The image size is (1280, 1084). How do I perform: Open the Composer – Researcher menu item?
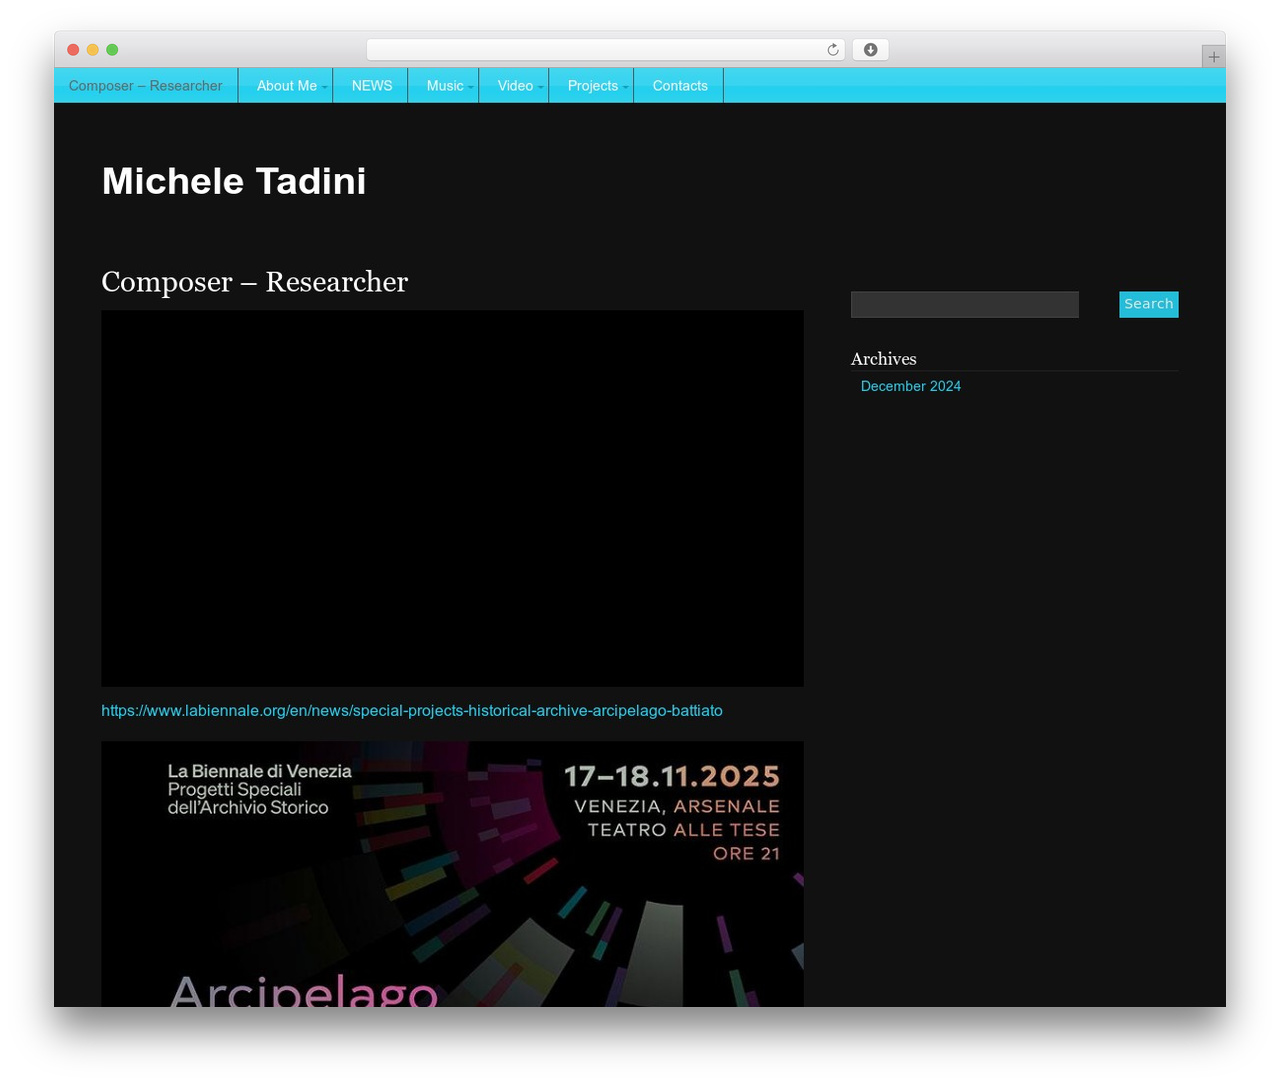(146, 86)
